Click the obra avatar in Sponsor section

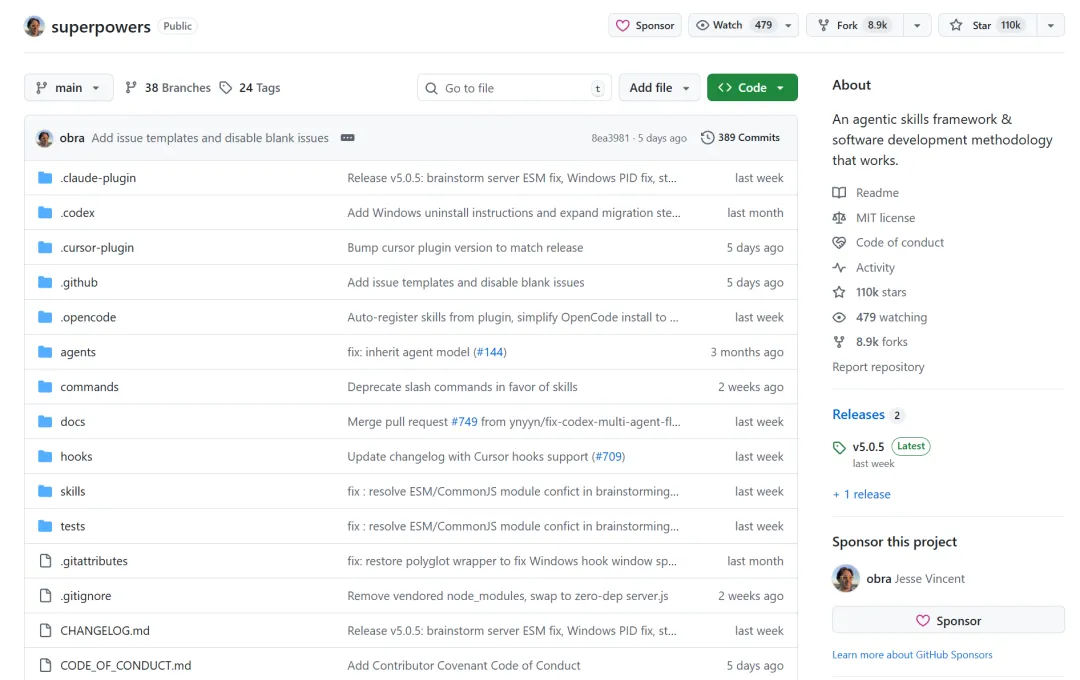pos(846,578)
